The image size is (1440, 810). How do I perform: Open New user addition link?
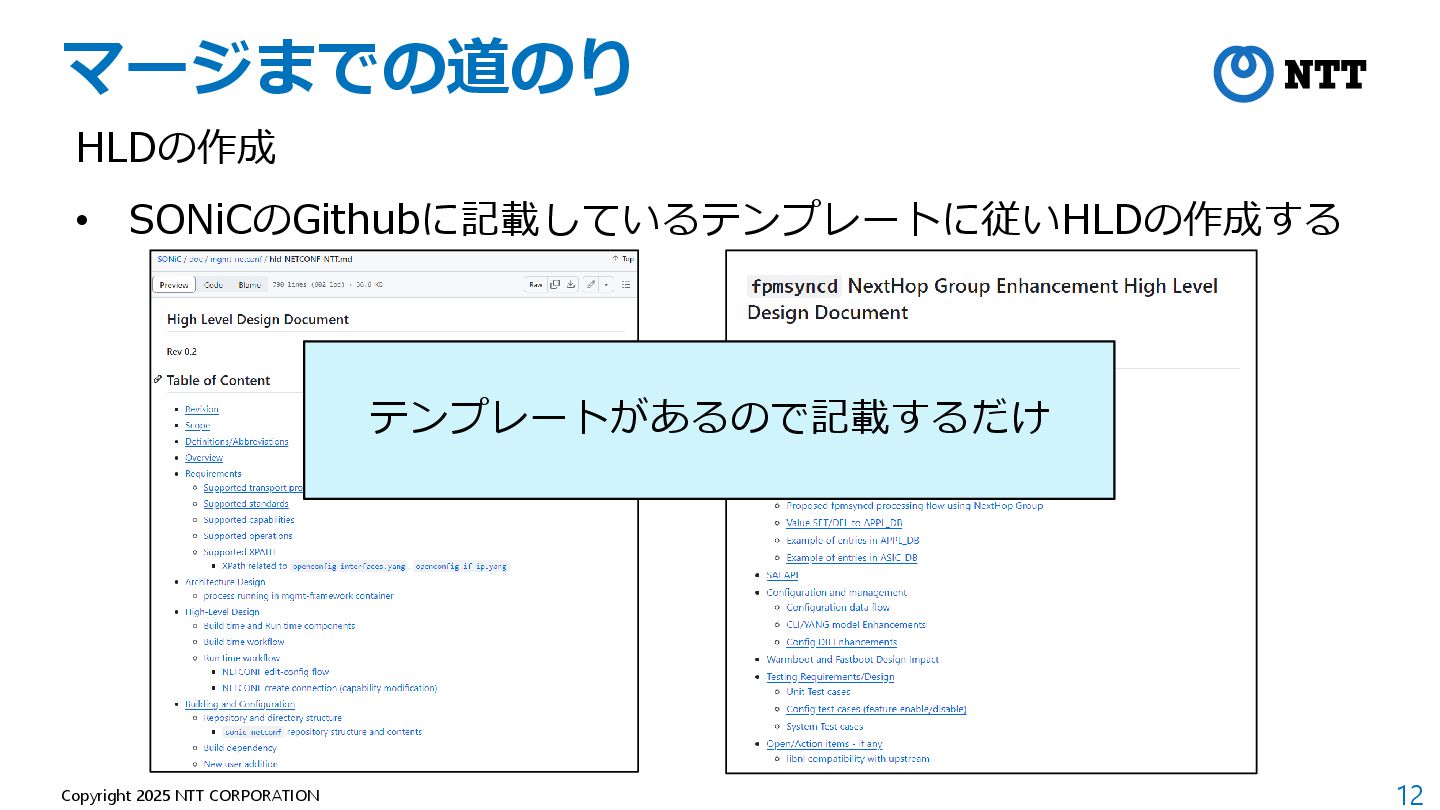240,764
